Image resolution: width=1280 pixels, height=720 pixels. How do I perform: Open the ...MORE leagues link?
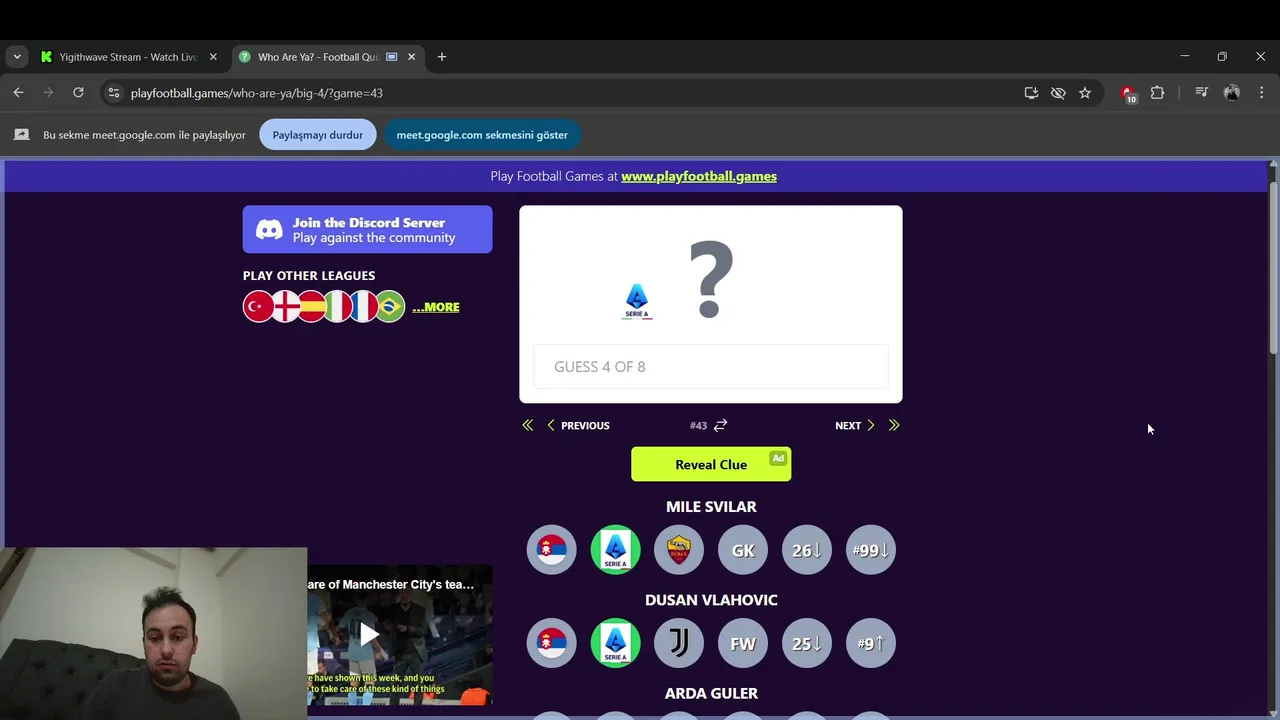pos(436,307)
